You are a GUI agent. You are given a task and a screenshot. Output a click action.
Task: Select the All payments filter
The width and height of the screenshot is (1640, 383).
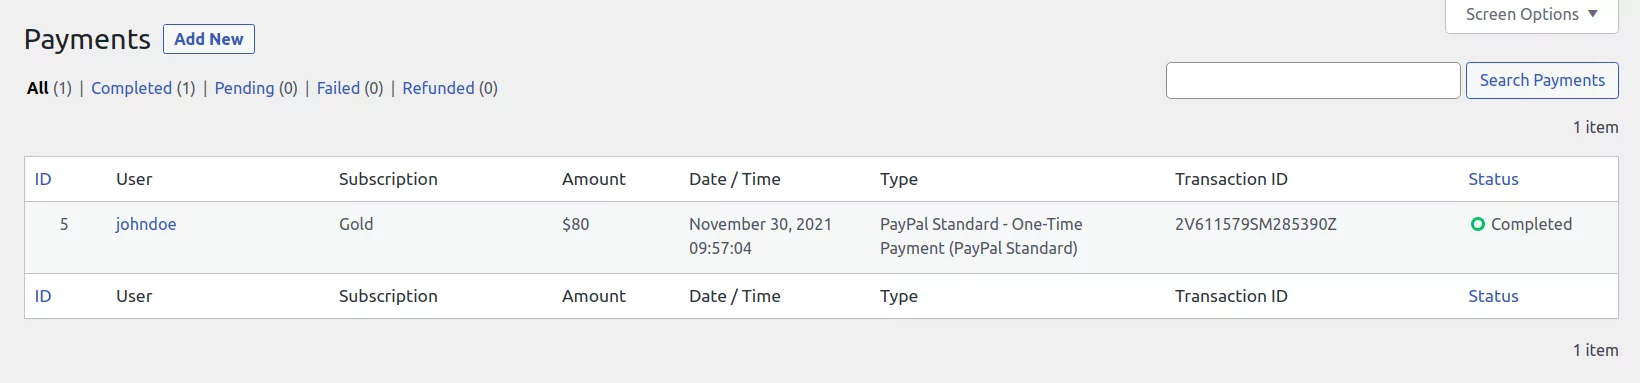pyautogui.click(x=38, y=88)
